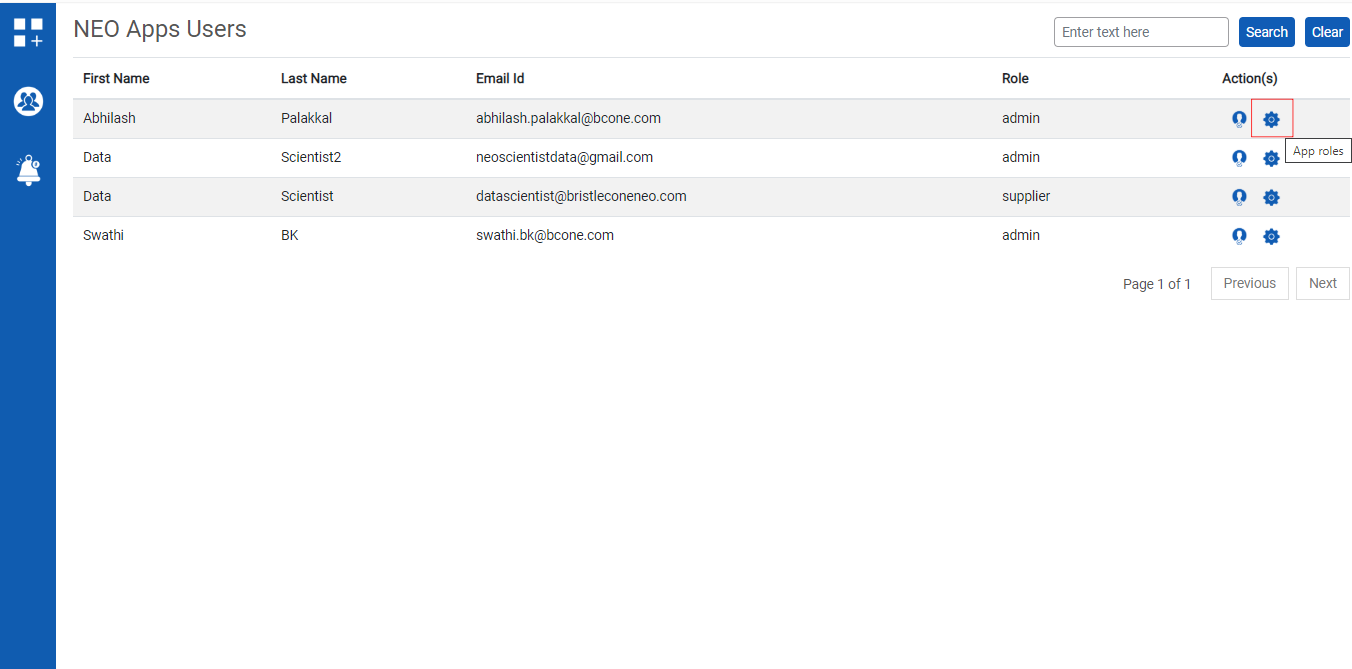
Task: Go to Next page
Action: (x=1323, y=283)
